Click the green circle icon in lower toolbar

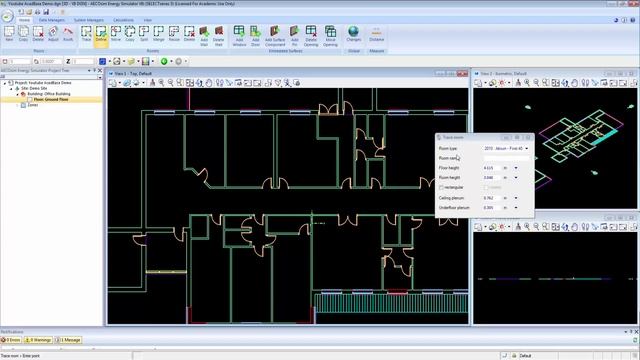click(x=164, y=61)
